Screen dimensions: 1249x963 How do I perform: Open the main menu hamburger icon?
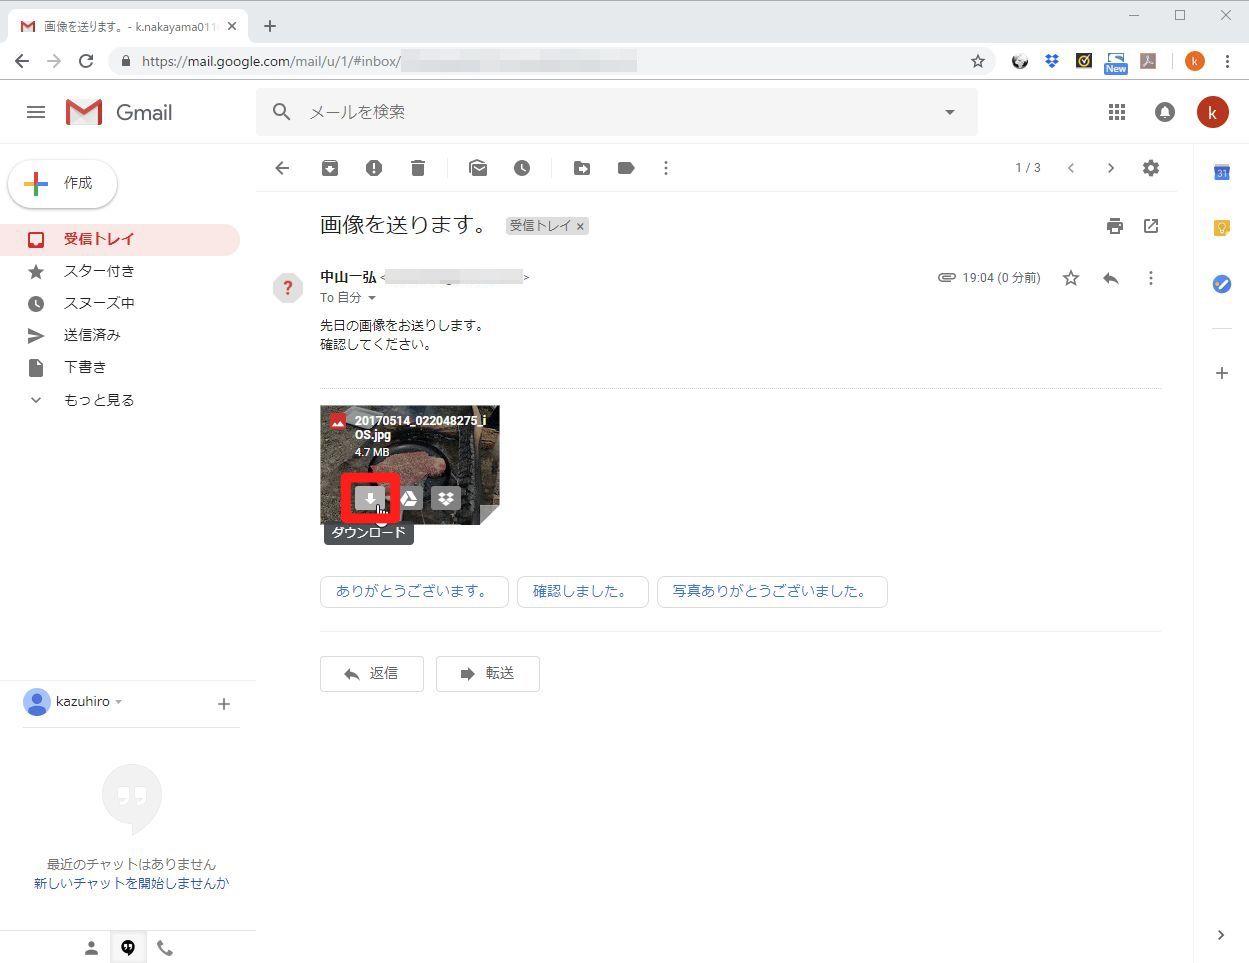(x=36, y=112)
